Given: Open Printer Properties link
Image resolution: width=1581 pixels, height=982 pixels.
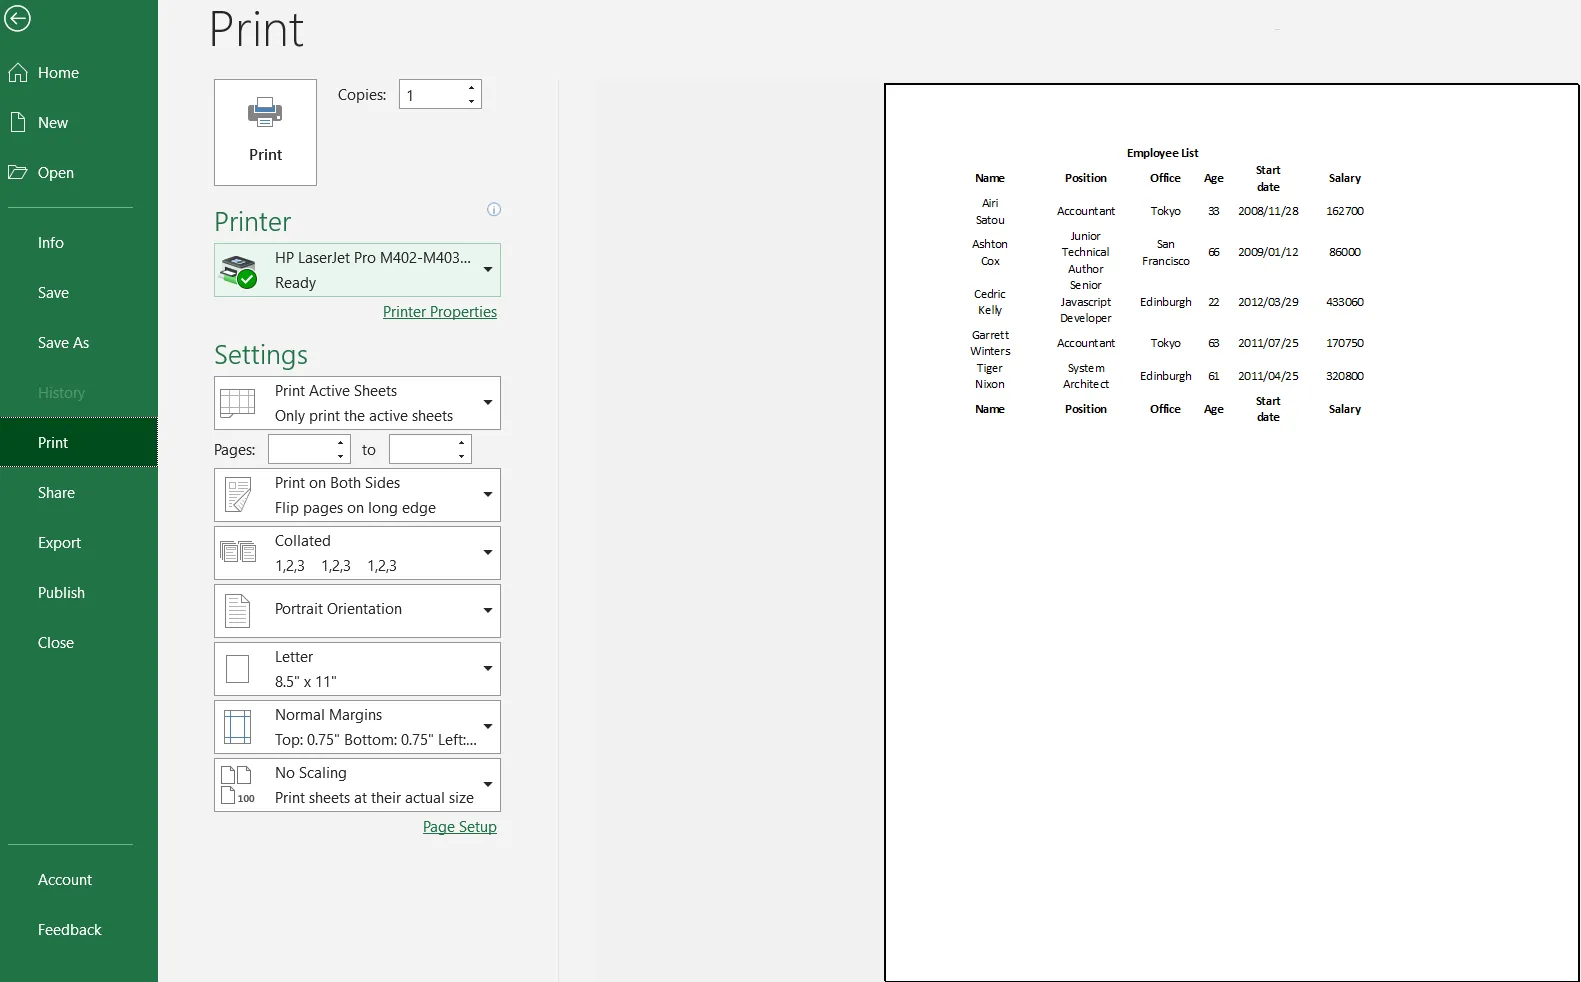Looking at the screenshot, I should point(440,312).
